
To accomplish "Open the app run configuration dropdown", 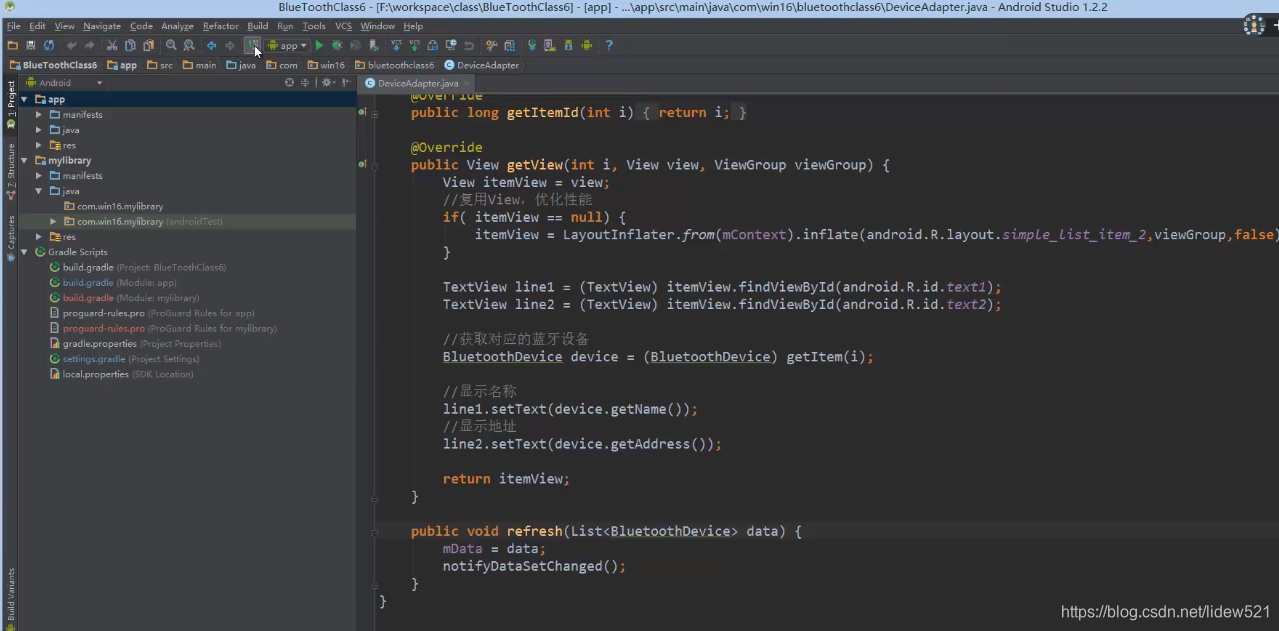I will pyautogui.click(x=287, y=45).
